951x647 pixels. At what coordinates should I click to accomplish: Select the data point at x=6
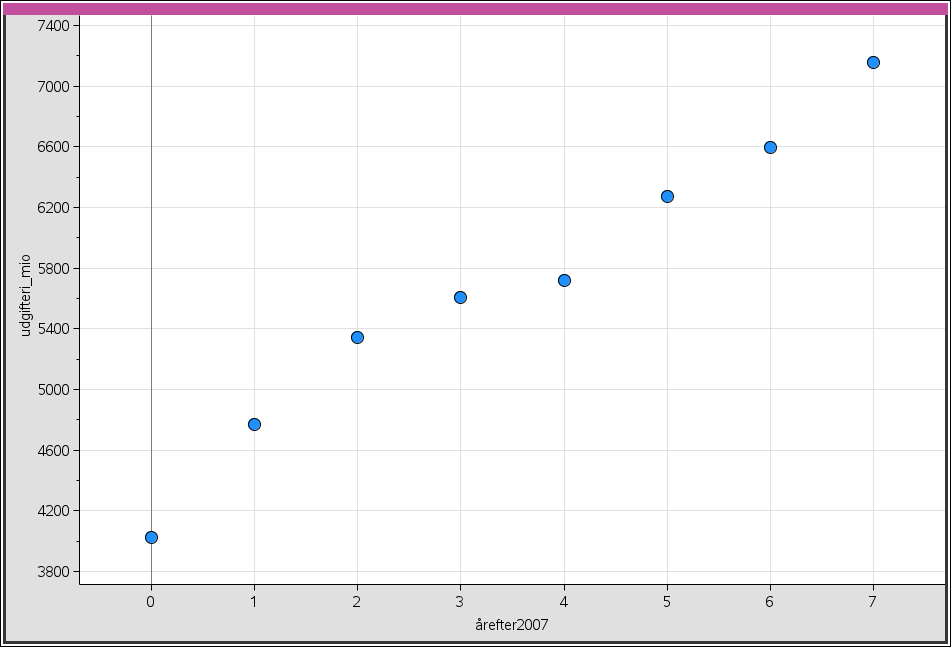770,147
